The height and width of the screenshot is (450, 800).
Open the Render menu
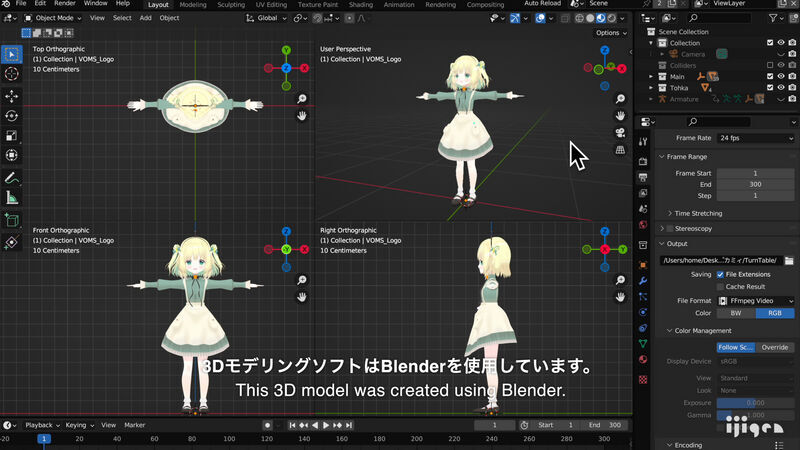click(65, 3)
